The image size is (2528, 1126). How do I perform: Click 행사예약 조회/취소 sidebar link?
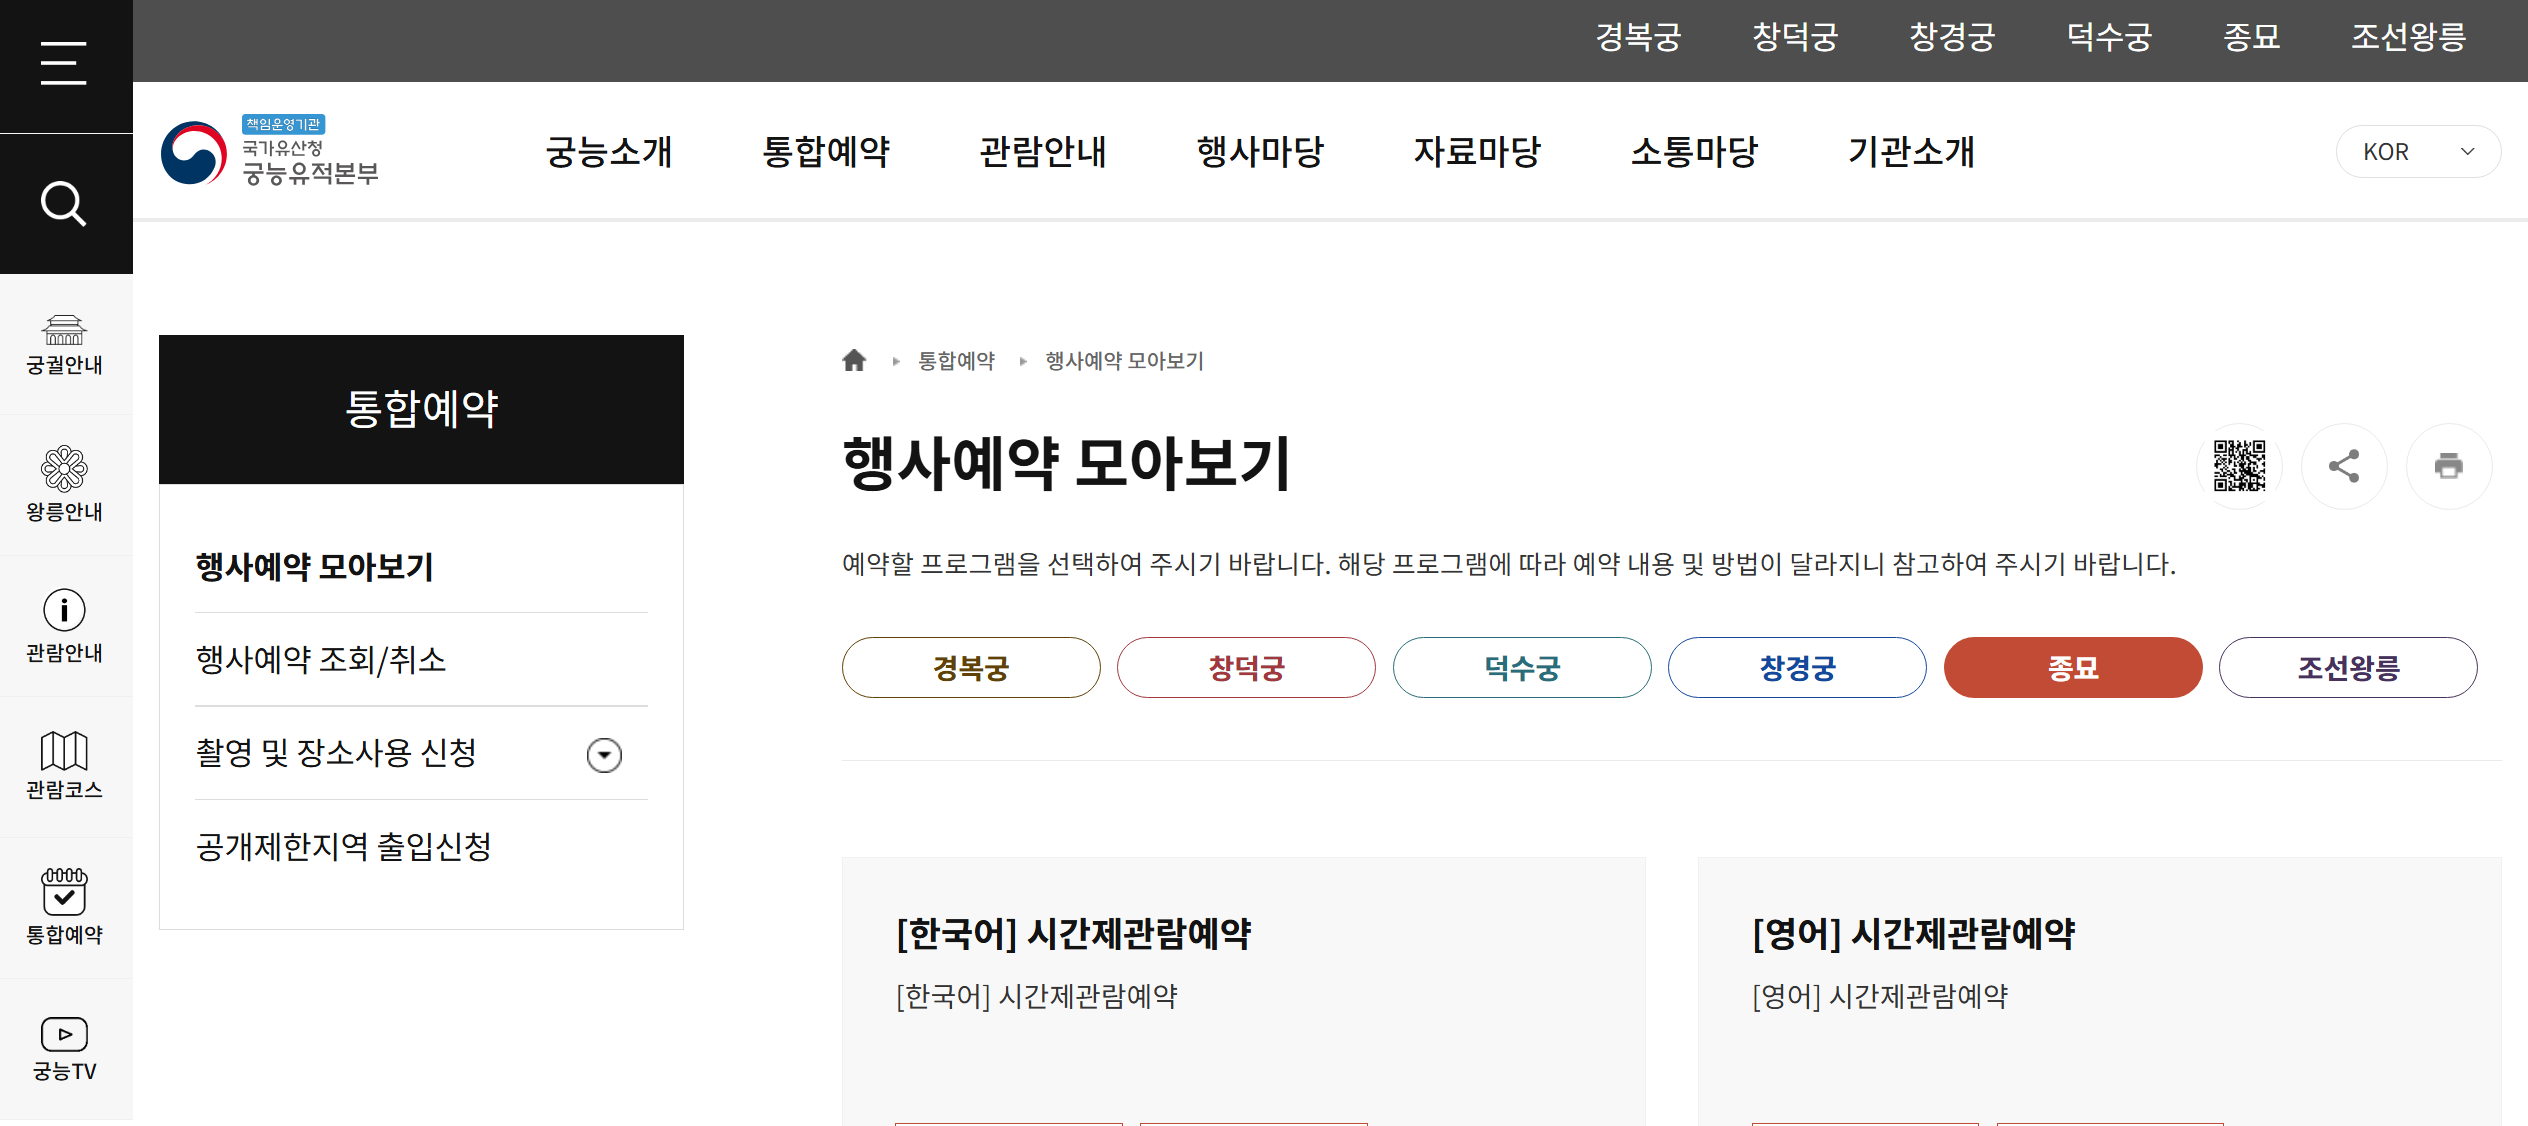point(321,660)
